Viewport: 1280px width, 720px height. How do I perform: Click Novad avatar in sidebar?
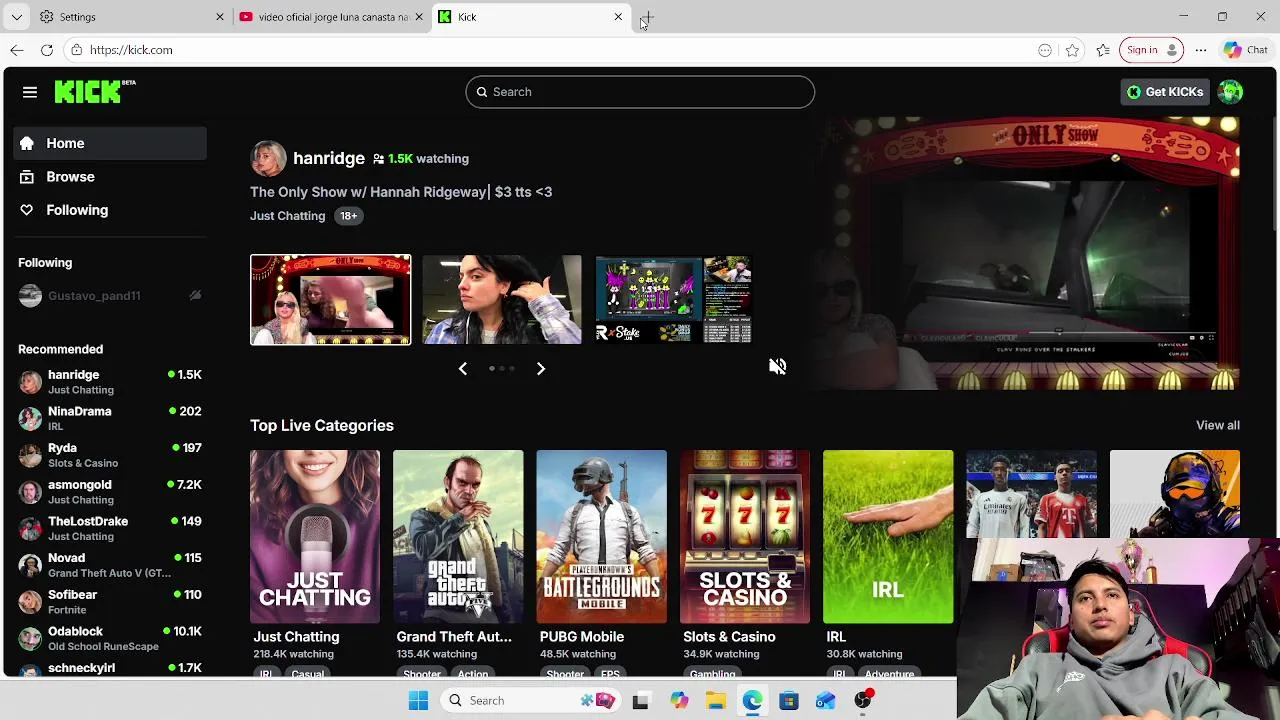30,565
